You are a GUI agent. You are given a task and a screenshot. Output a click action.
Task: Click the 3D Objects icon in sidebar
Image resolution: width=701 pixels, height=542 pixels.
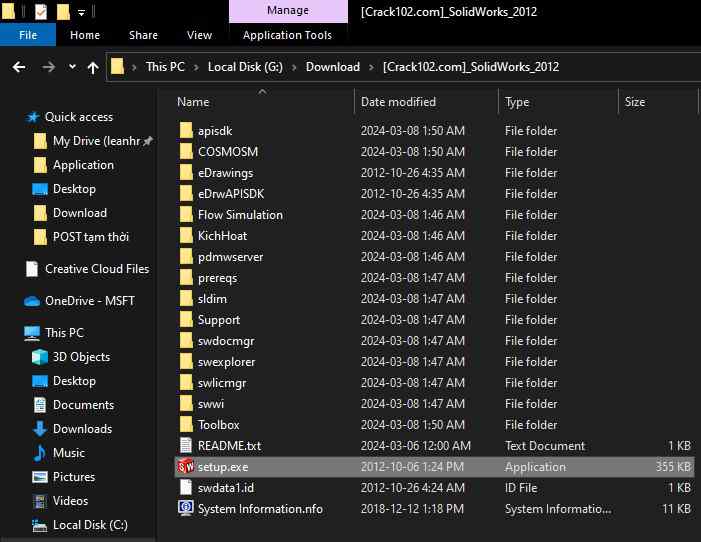click(x=40, y=357)
